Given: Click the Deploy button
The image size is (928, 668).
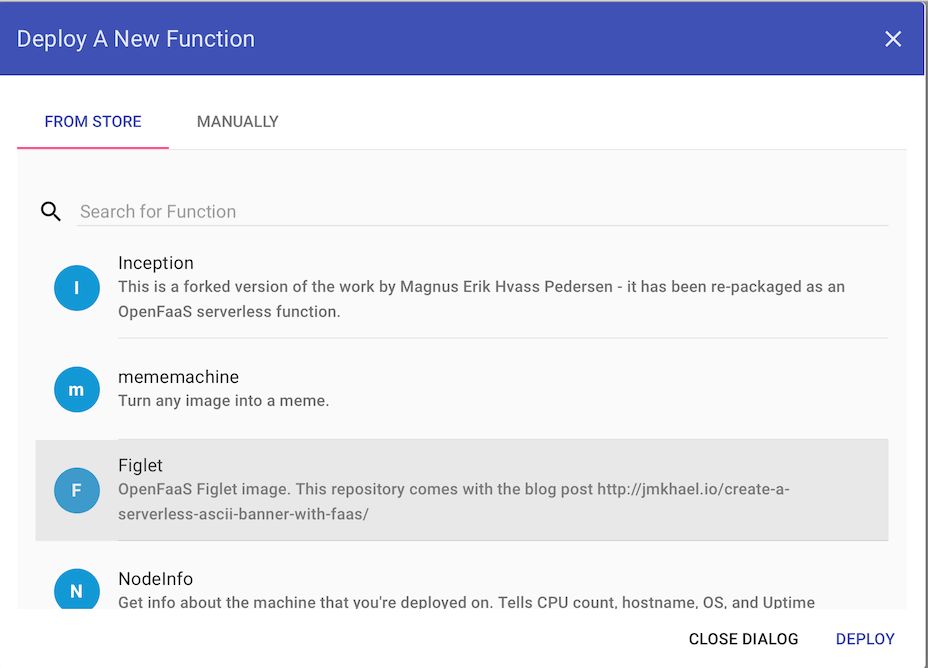Looking at the screenshot, I should tap(865, 639).
